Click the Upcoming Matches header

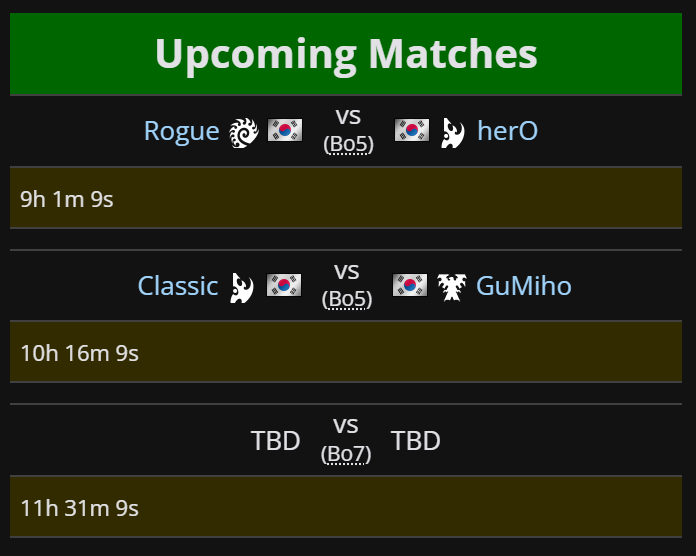tap(346, 54)
